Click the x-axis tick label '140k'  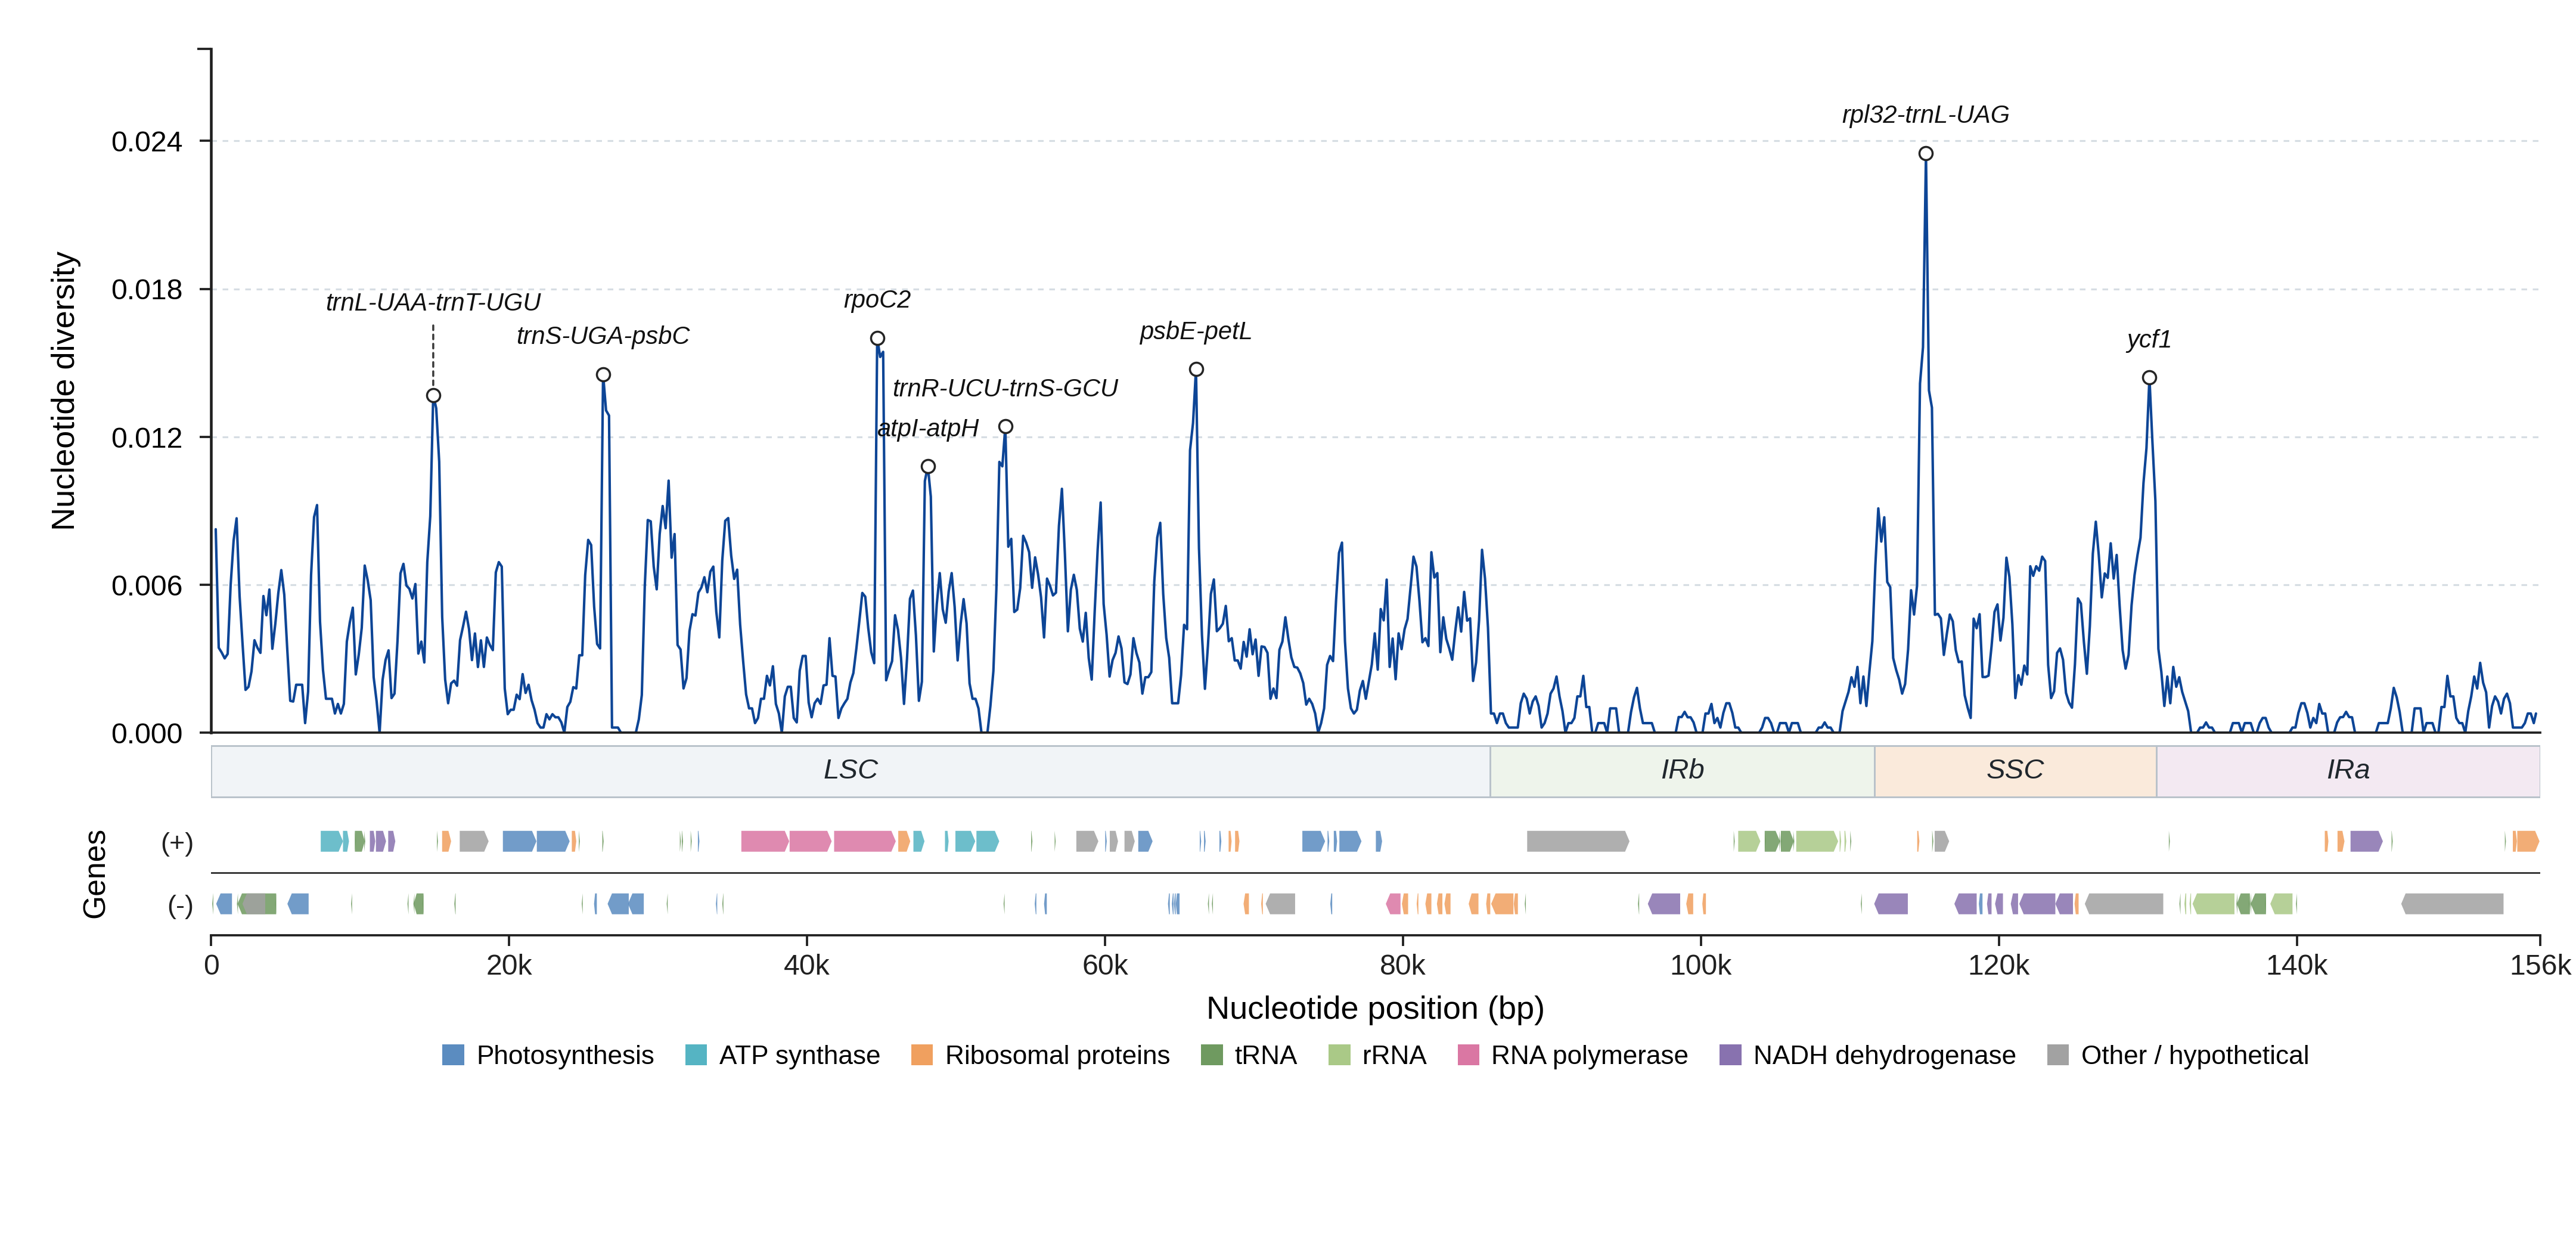(2297, 966)
